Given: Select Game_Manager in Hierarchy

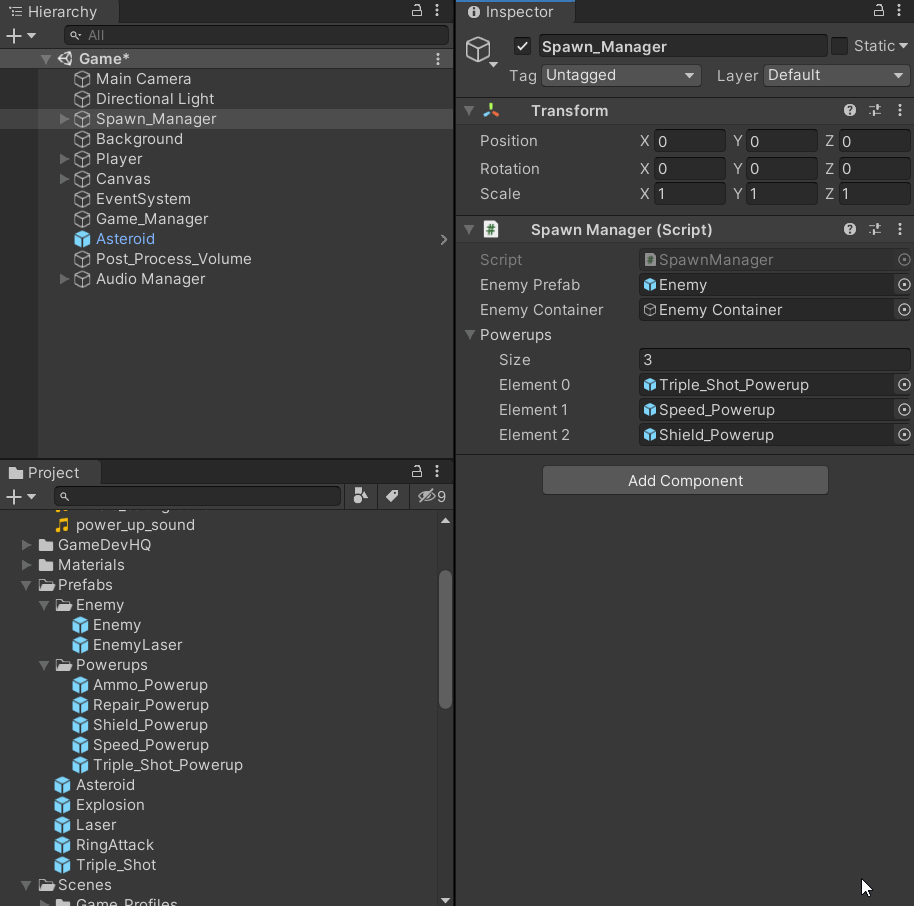Looking at the screenshot, I should pos(152,219).
